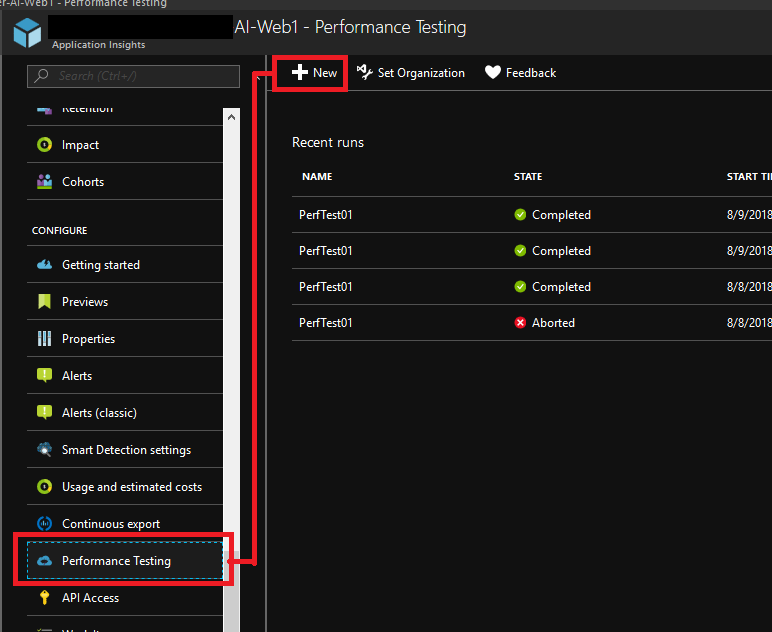
Task: Open Set Organization
Action: (x=411, y=72)
